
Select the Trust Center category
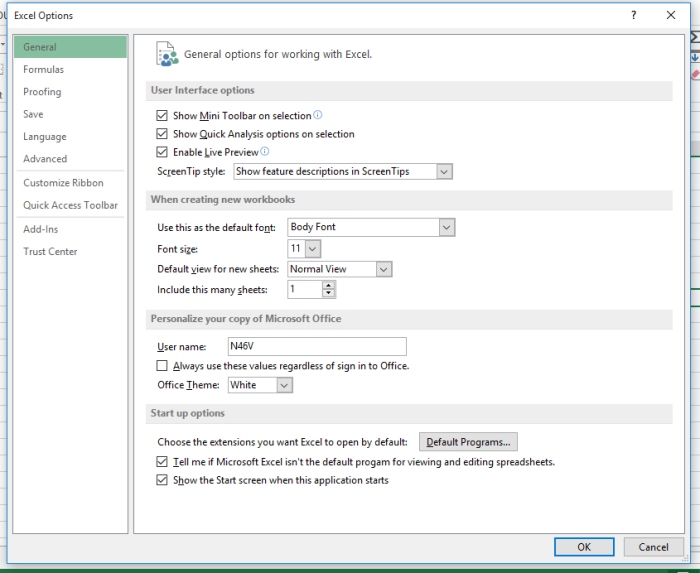(50, 252)
